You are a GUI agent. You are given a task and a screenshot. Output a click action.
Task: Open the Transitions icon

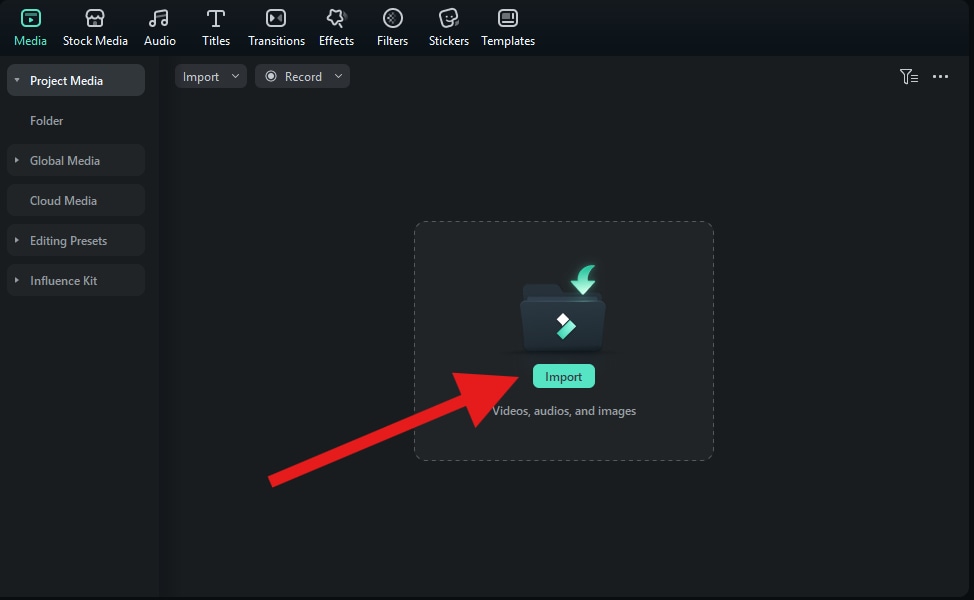276,18
